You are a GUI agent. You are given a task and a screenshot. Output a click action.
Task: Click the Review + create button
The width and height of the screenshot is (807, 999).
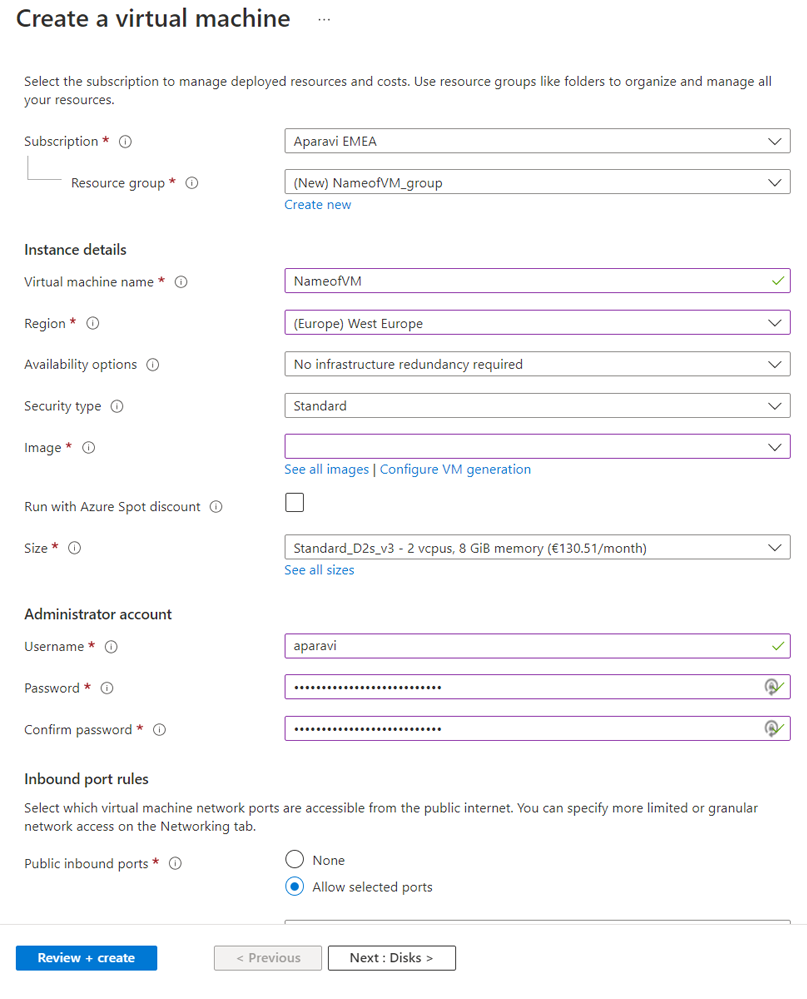coord(86,958)
